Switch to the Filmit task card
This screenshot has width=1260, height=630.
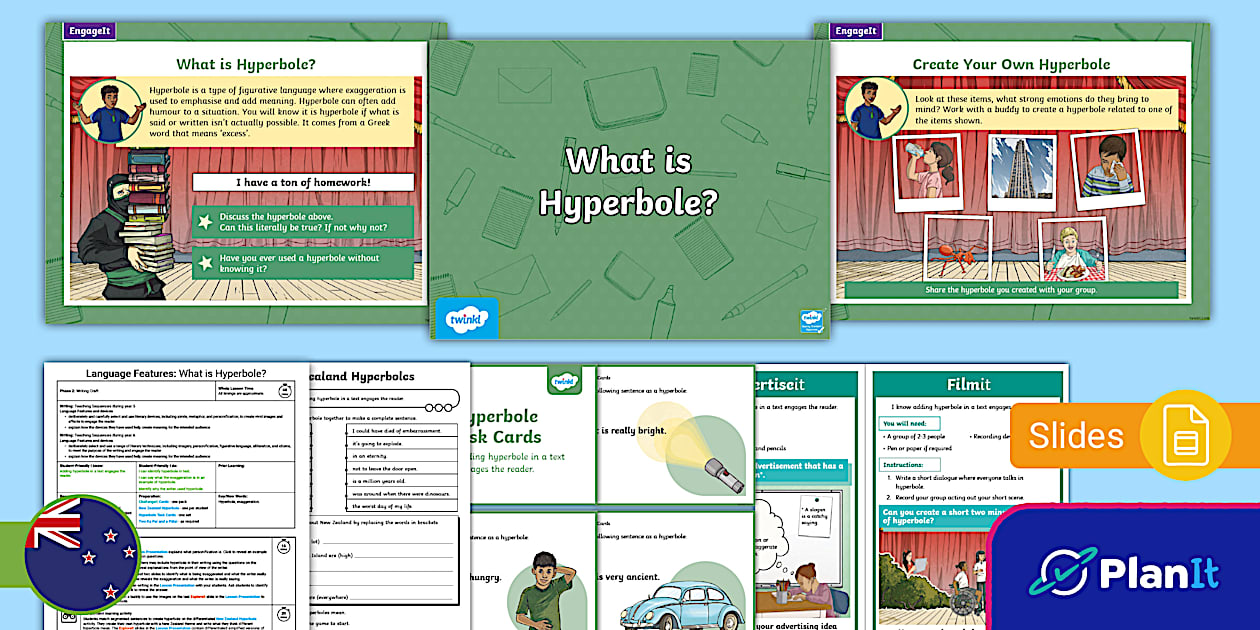(966, 383)
